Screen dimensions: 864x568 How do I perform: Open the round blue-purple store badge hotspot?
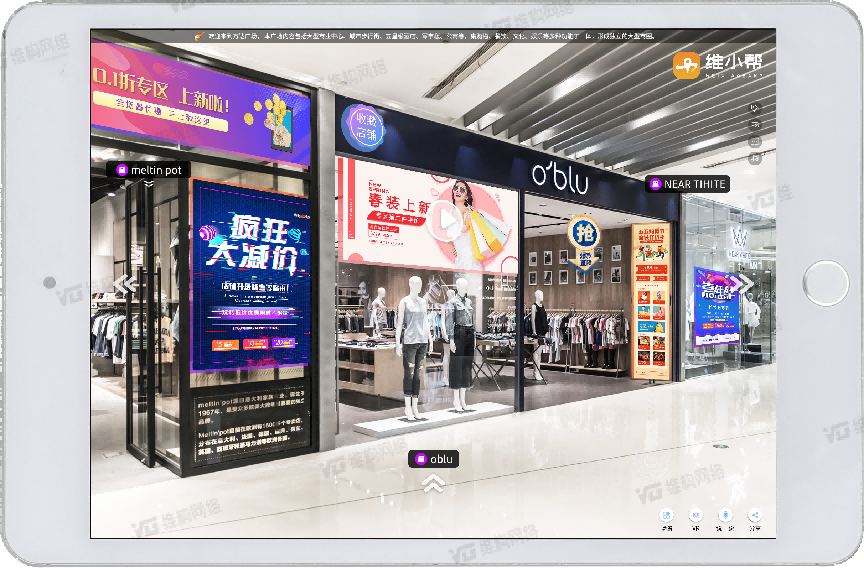(363, 127)
